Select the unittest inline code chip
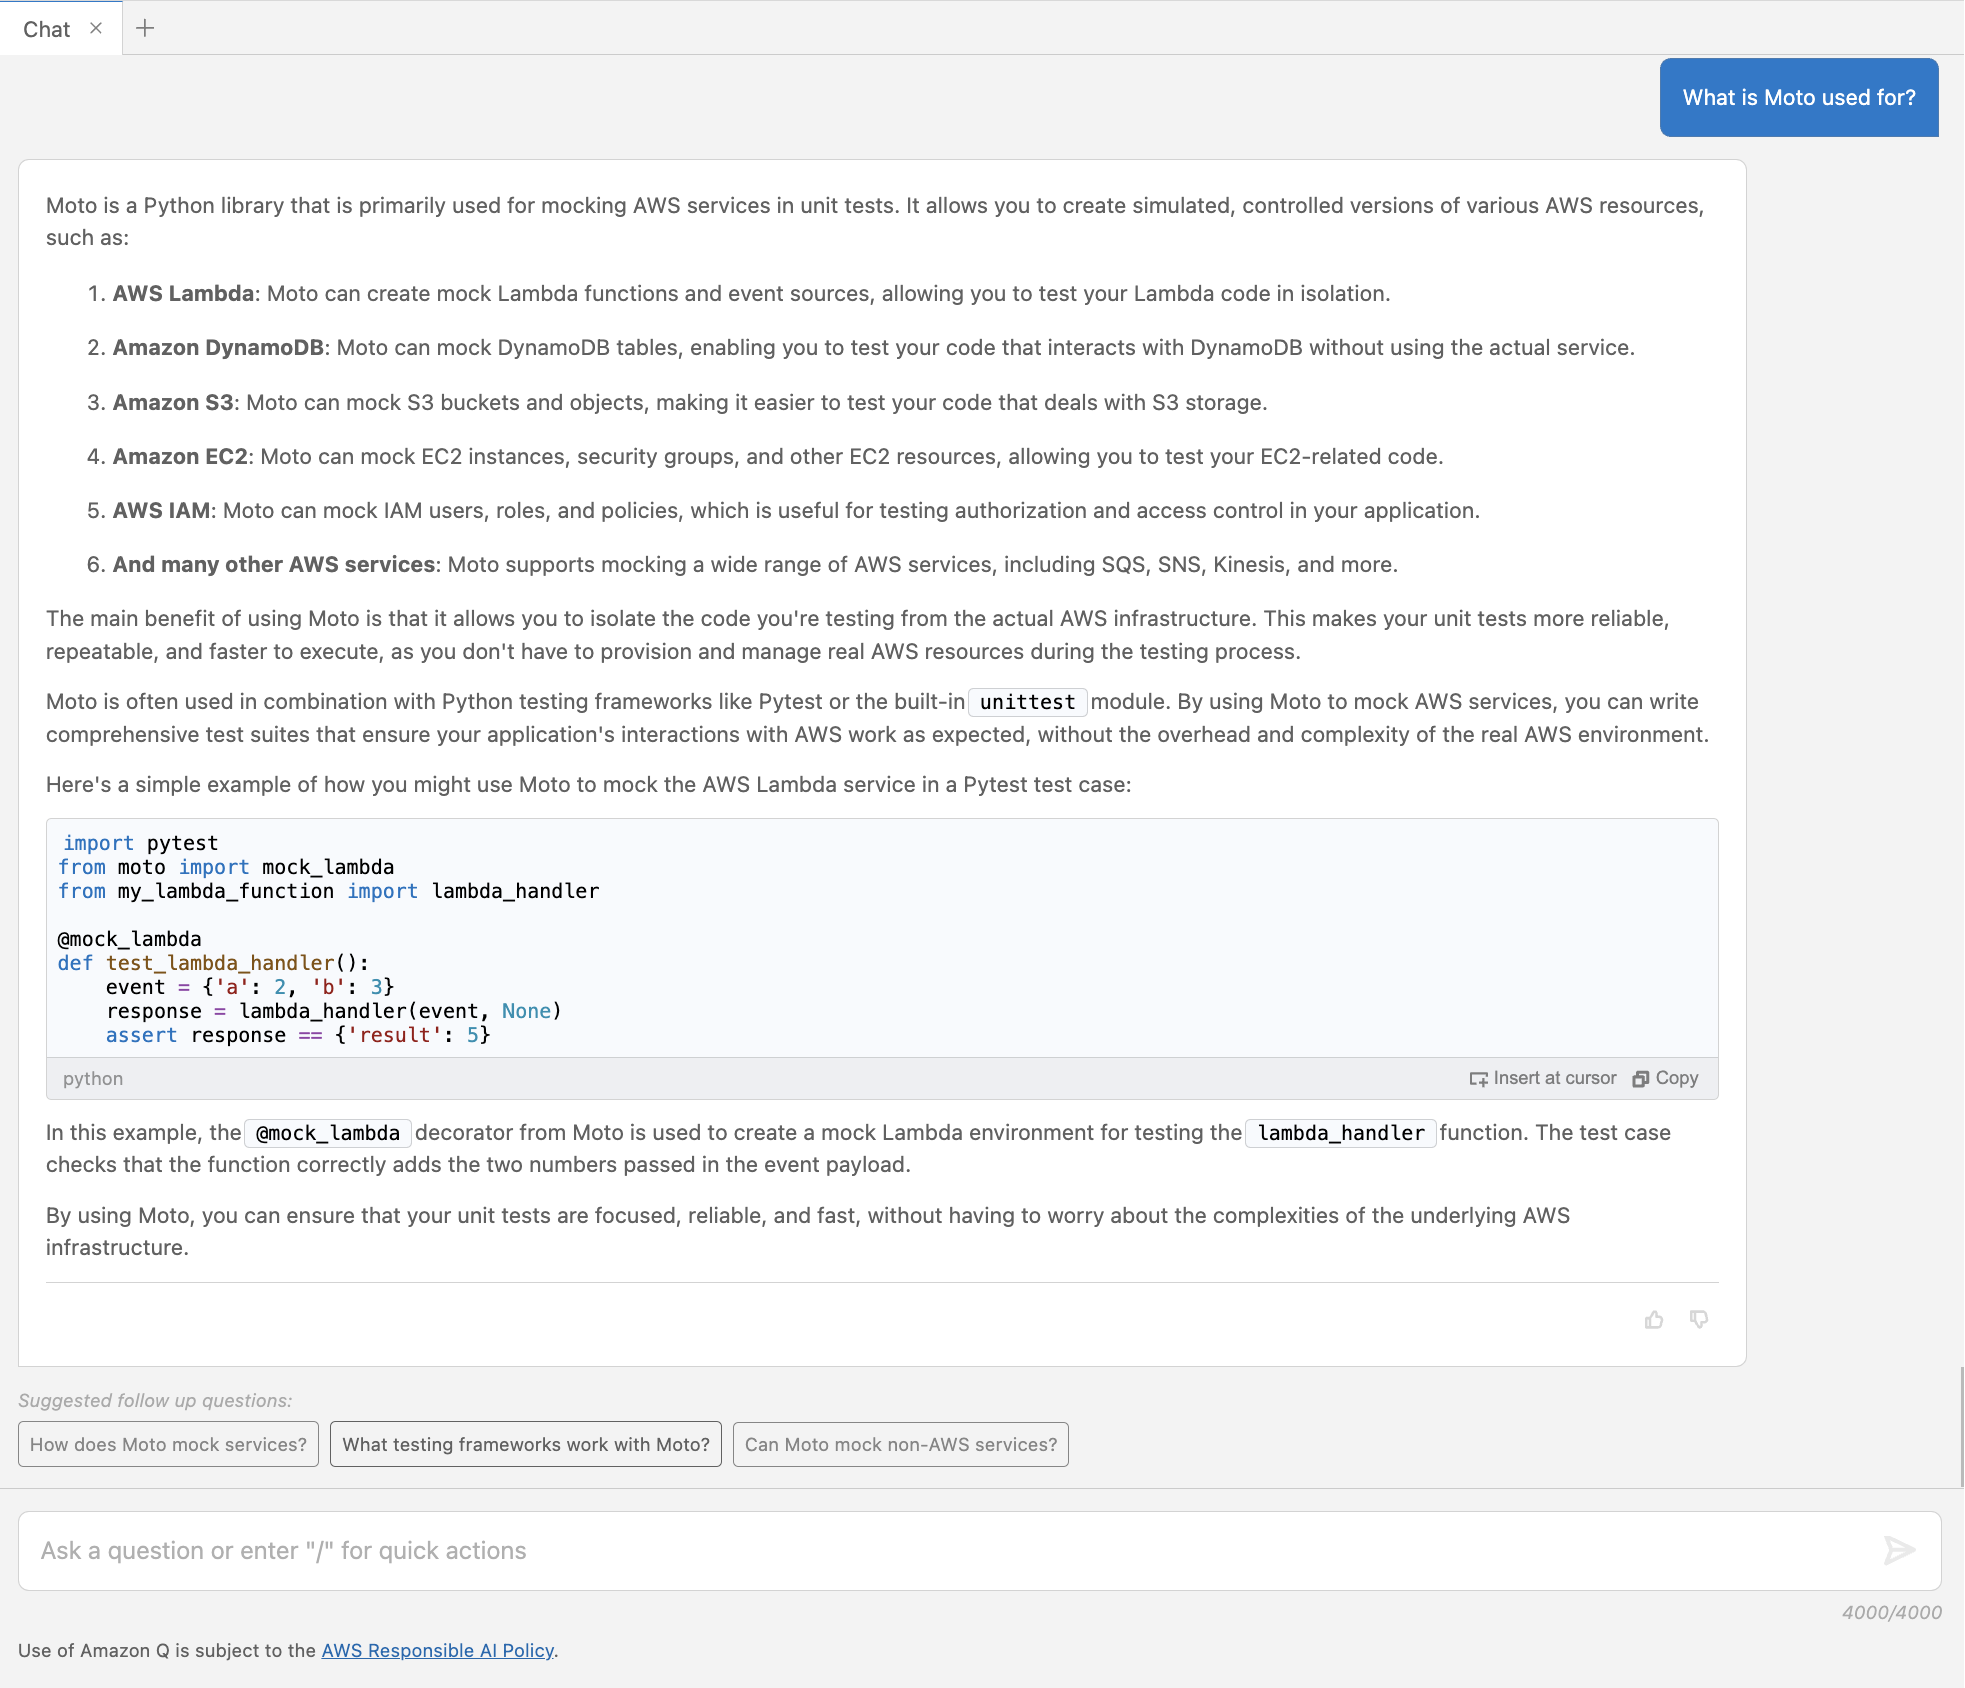Image resolution: width=1965 pixels, height=1688 pixels. [x=1026, y=701]
